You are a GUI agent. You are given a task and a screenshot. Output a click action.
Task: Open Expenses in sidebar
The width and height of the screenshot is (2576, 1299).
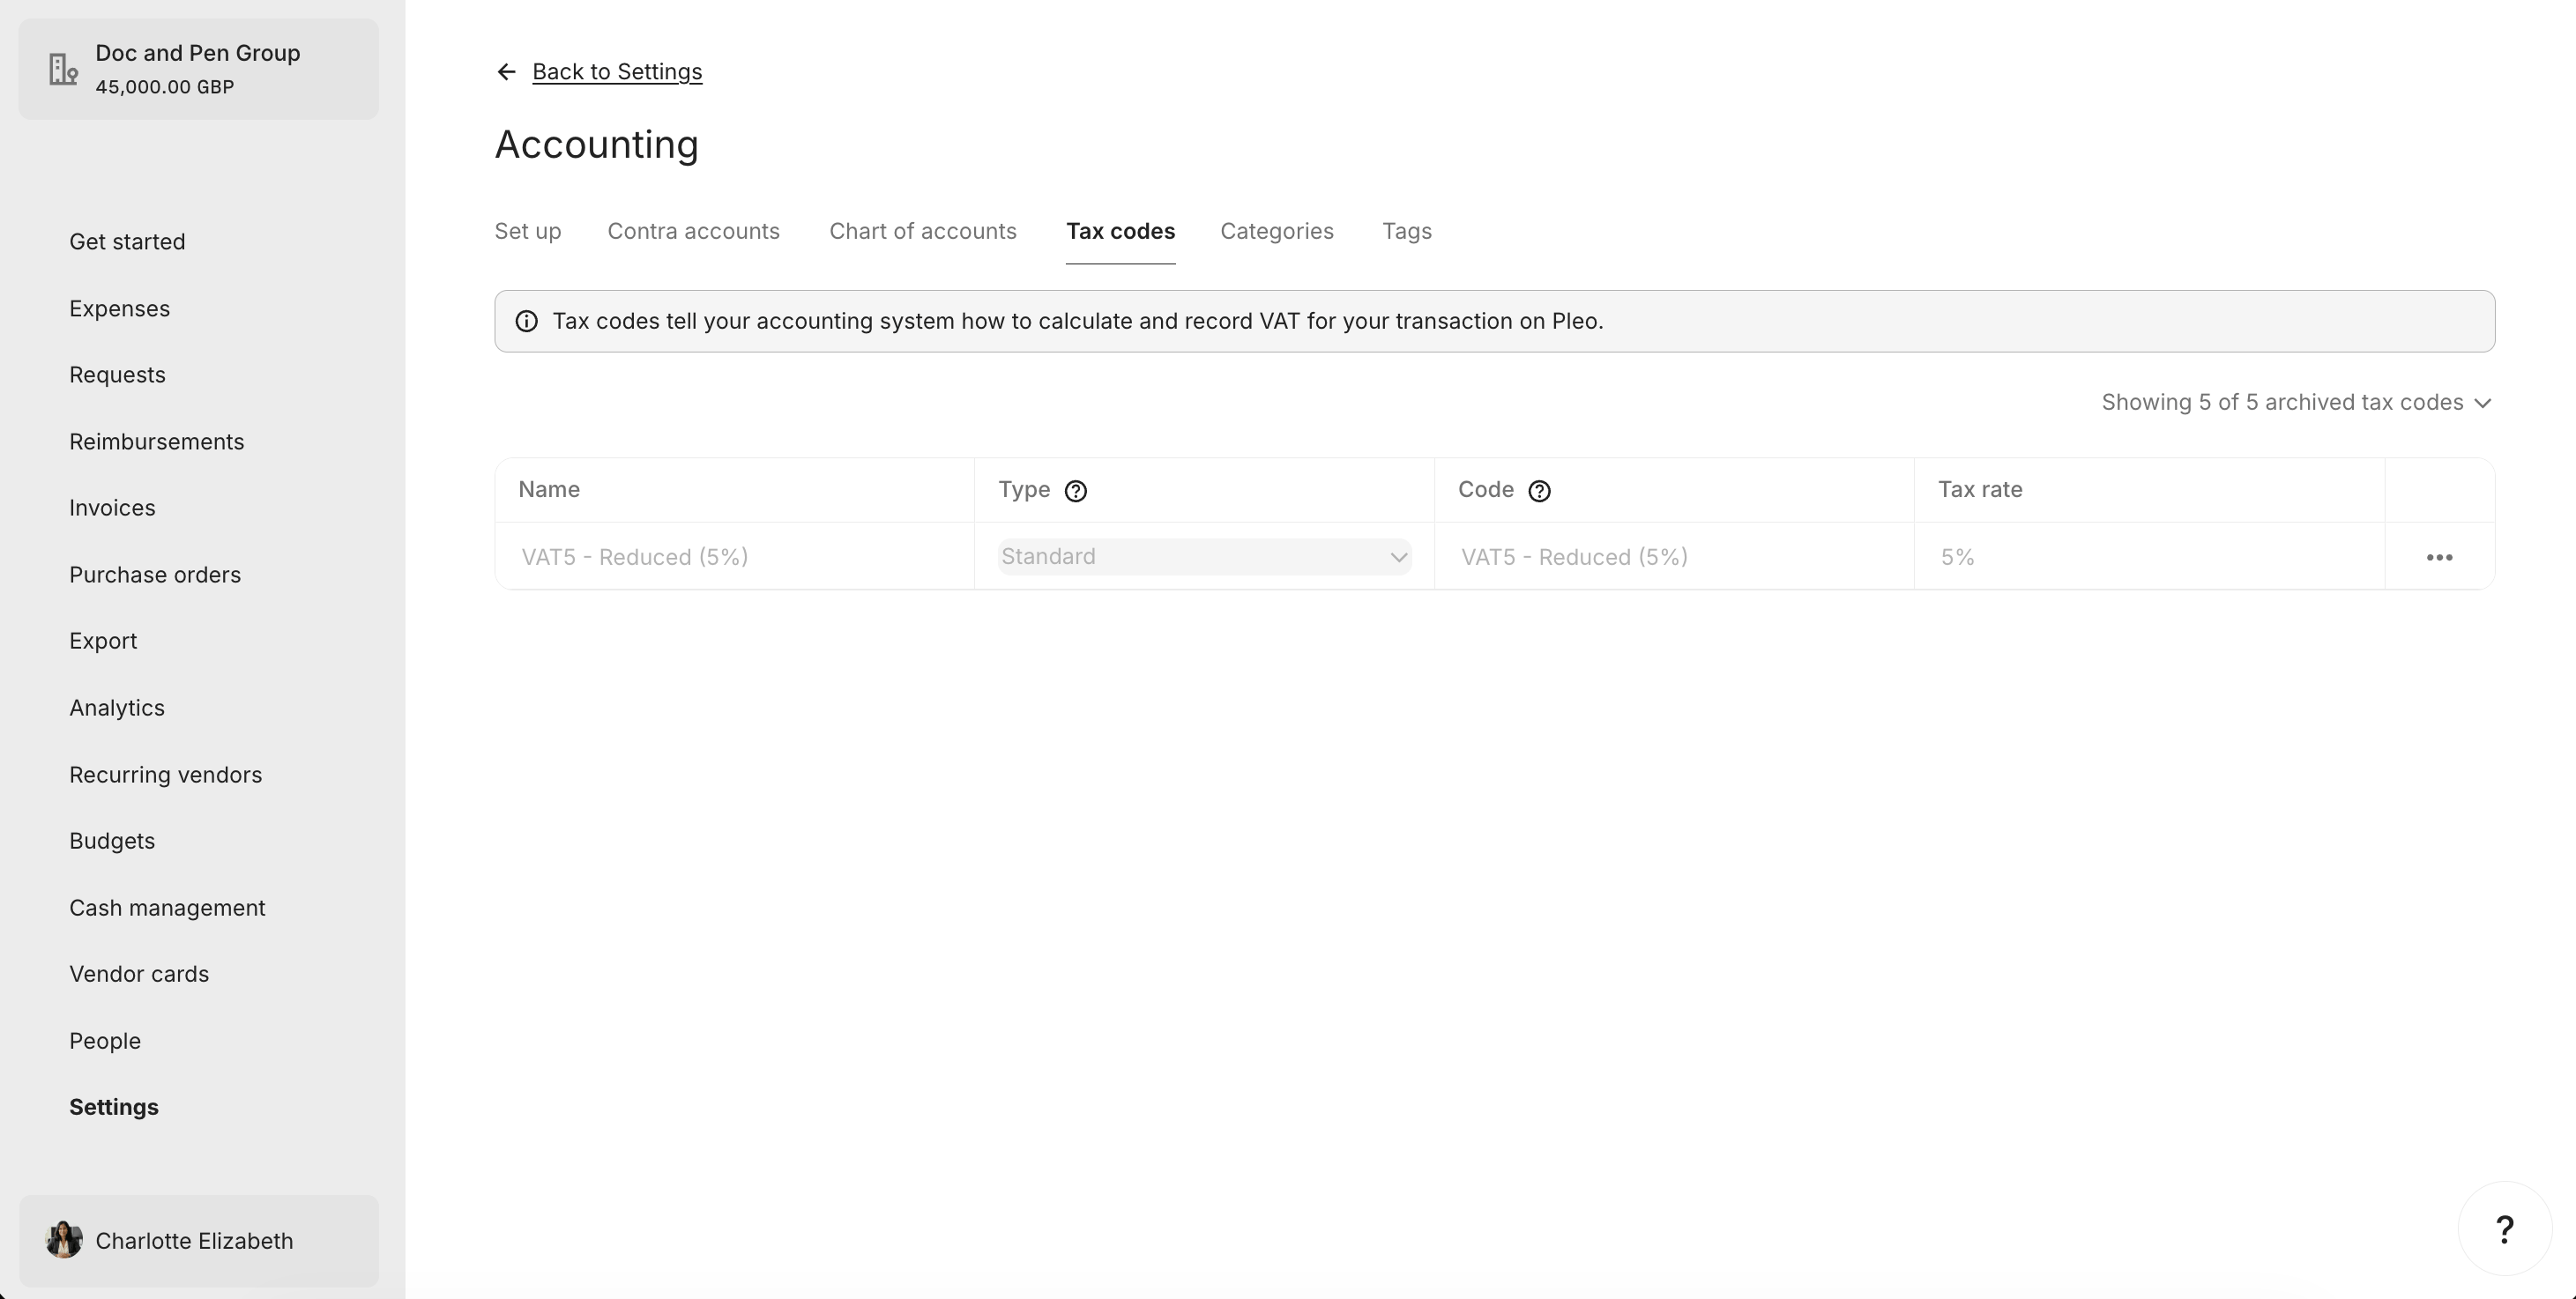(119, 309)
